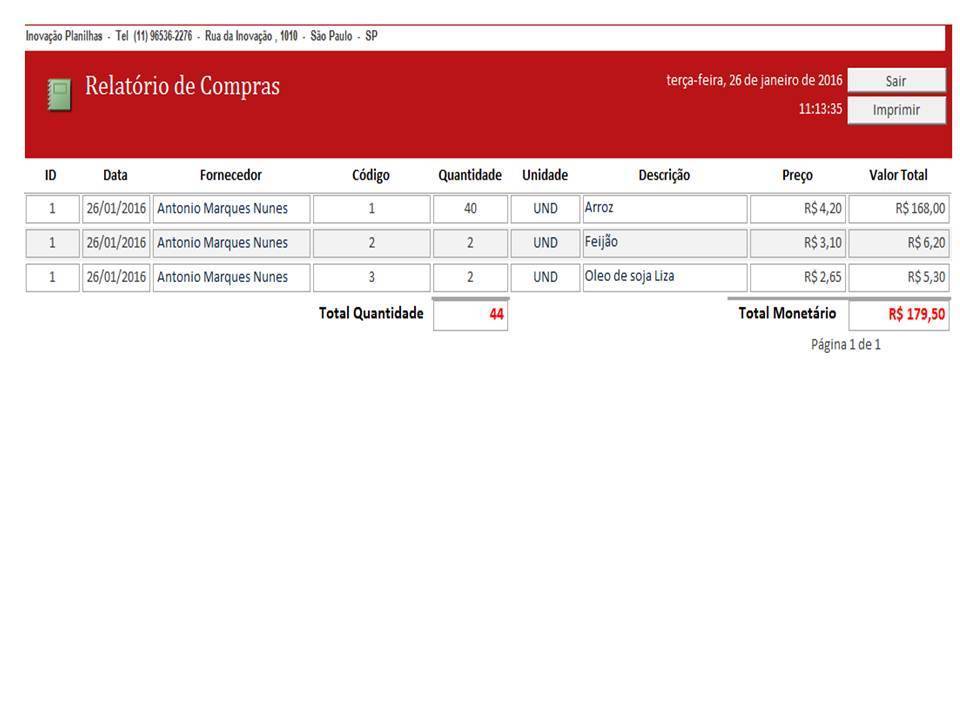Click the time 11:13:35
This screenshot has width=960, height=720.
click(820, 109)
